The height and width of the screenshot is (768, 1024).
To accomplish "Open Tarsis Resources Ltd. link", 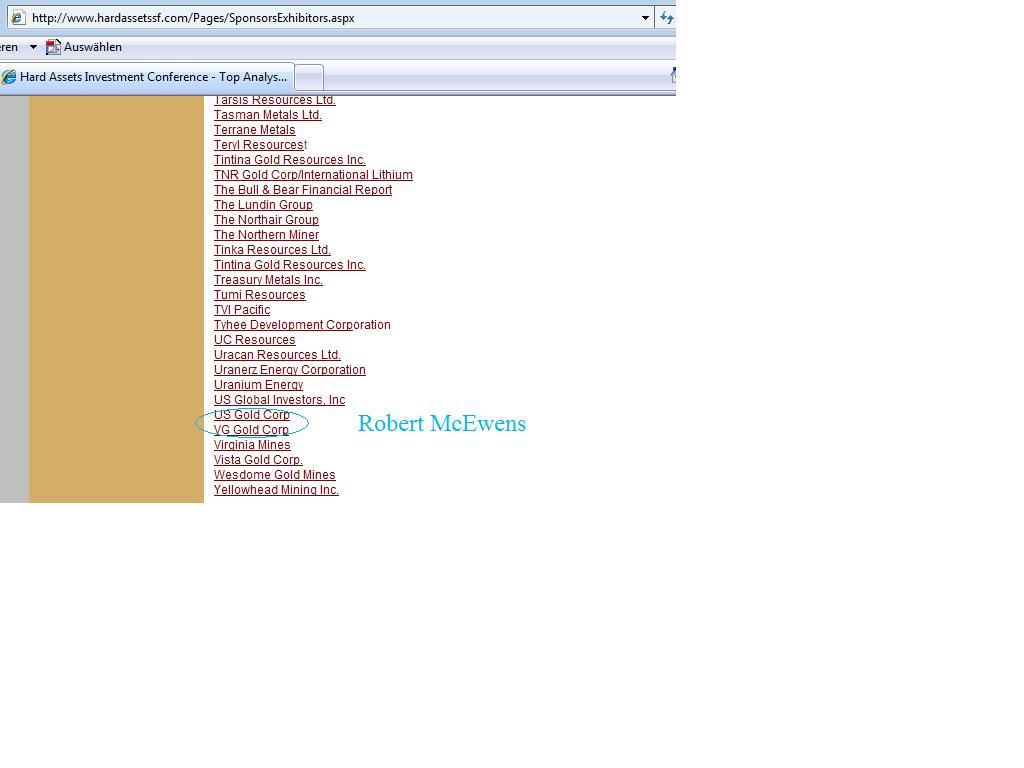I will [x=274, y=100].
